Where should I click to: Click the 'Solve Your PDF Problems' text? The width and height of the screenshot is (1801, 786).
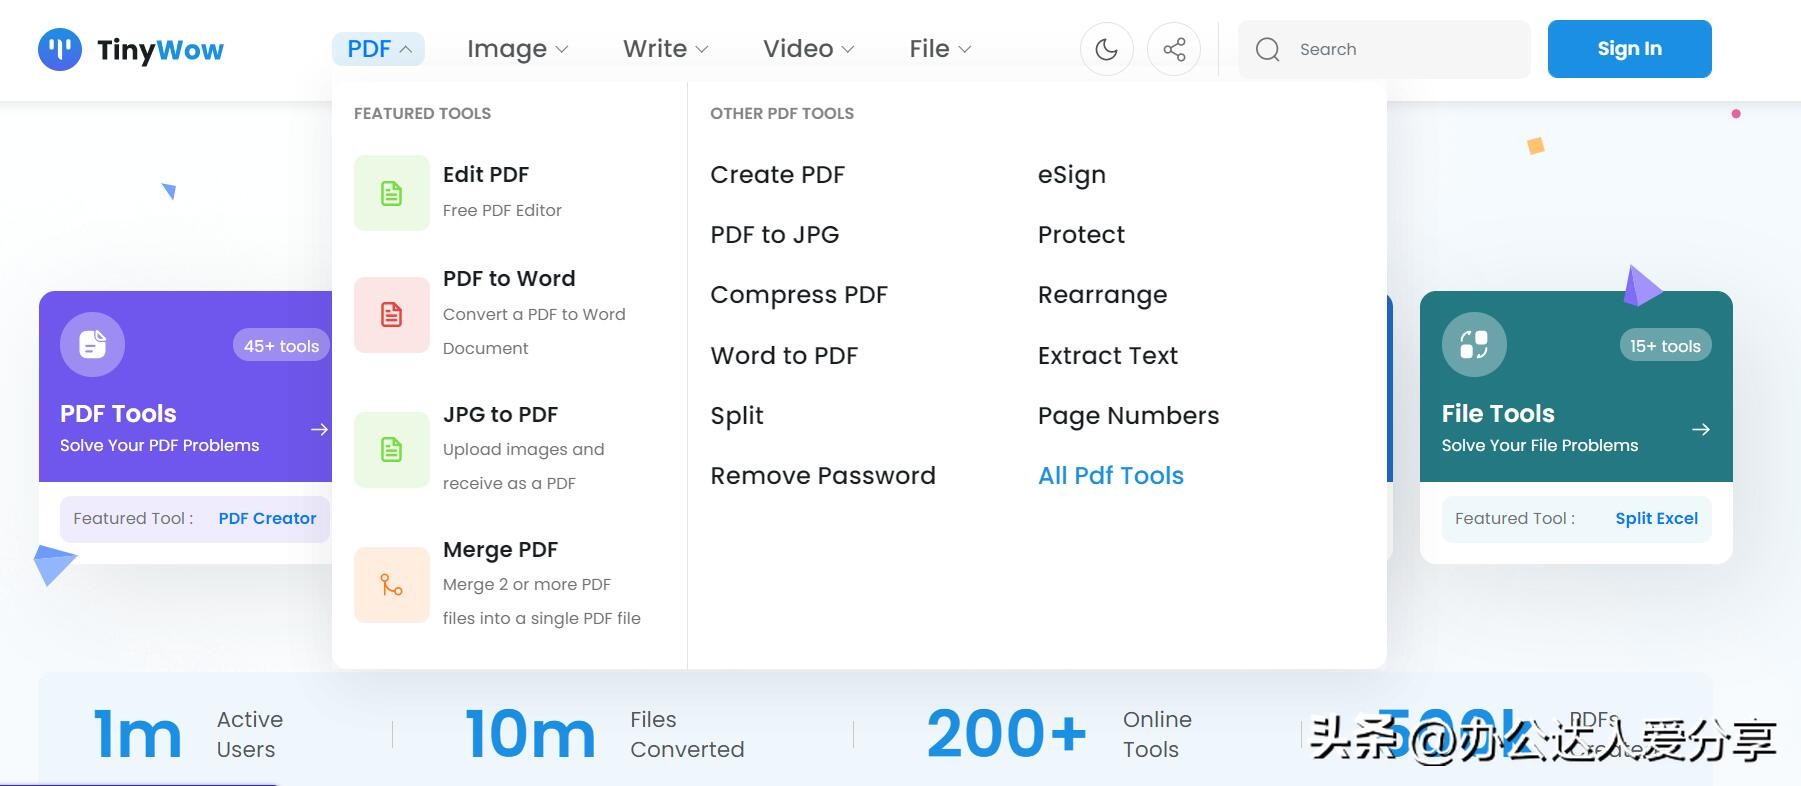point(159,446)
